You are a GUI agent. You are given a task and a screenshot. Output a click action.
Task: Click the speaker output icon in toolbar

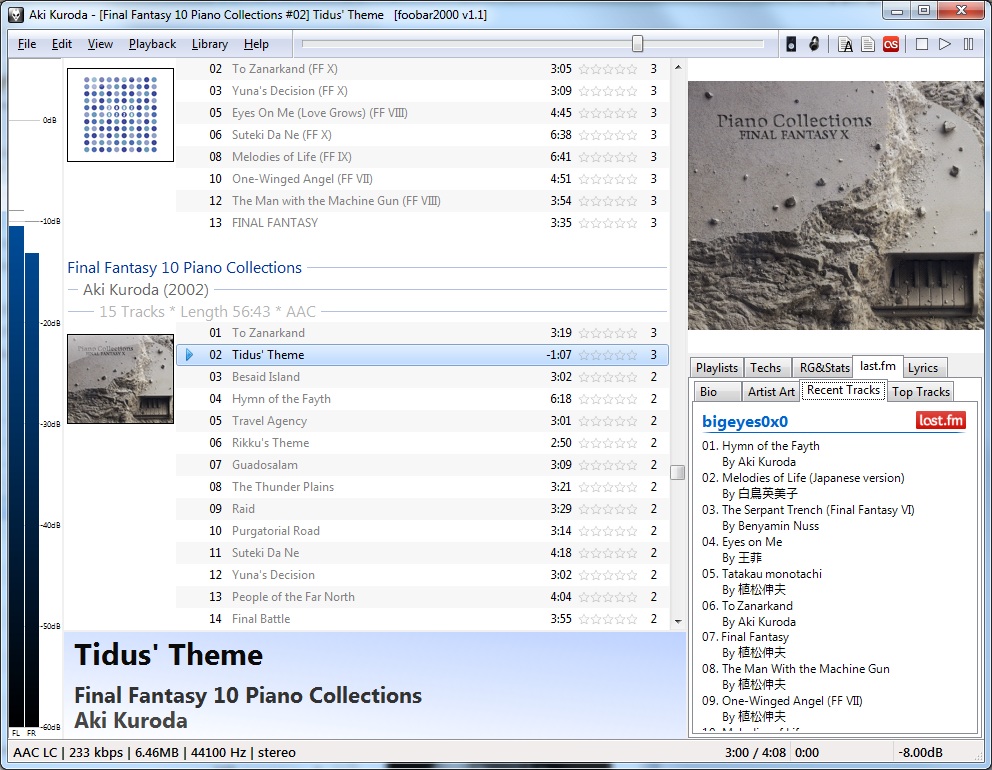tap(791, 44)
